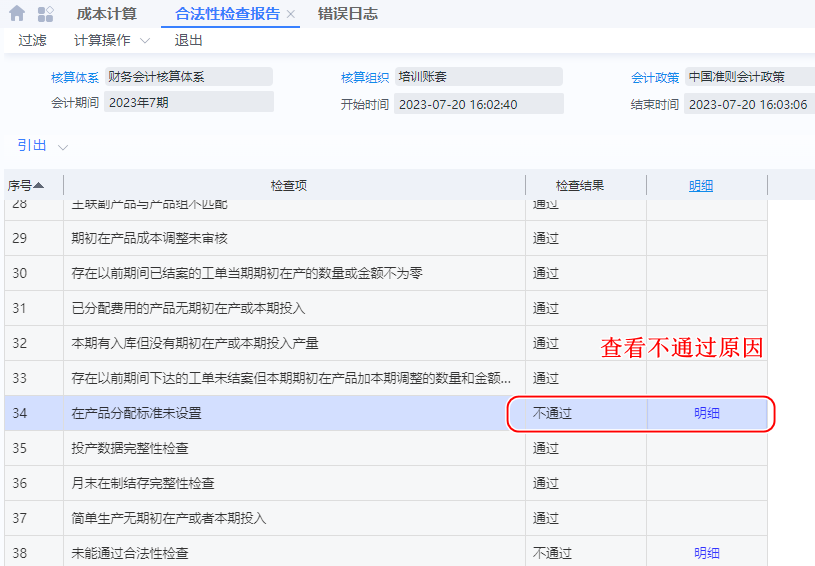Click the home icon
Viewport: 815px width, 566px height.
pos(17,14)
